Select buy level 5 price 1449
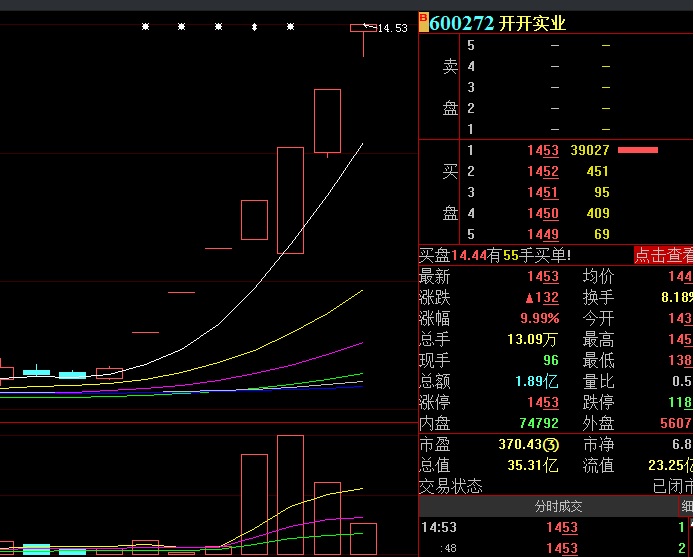695x557 pixels. [x=543, y=234]
